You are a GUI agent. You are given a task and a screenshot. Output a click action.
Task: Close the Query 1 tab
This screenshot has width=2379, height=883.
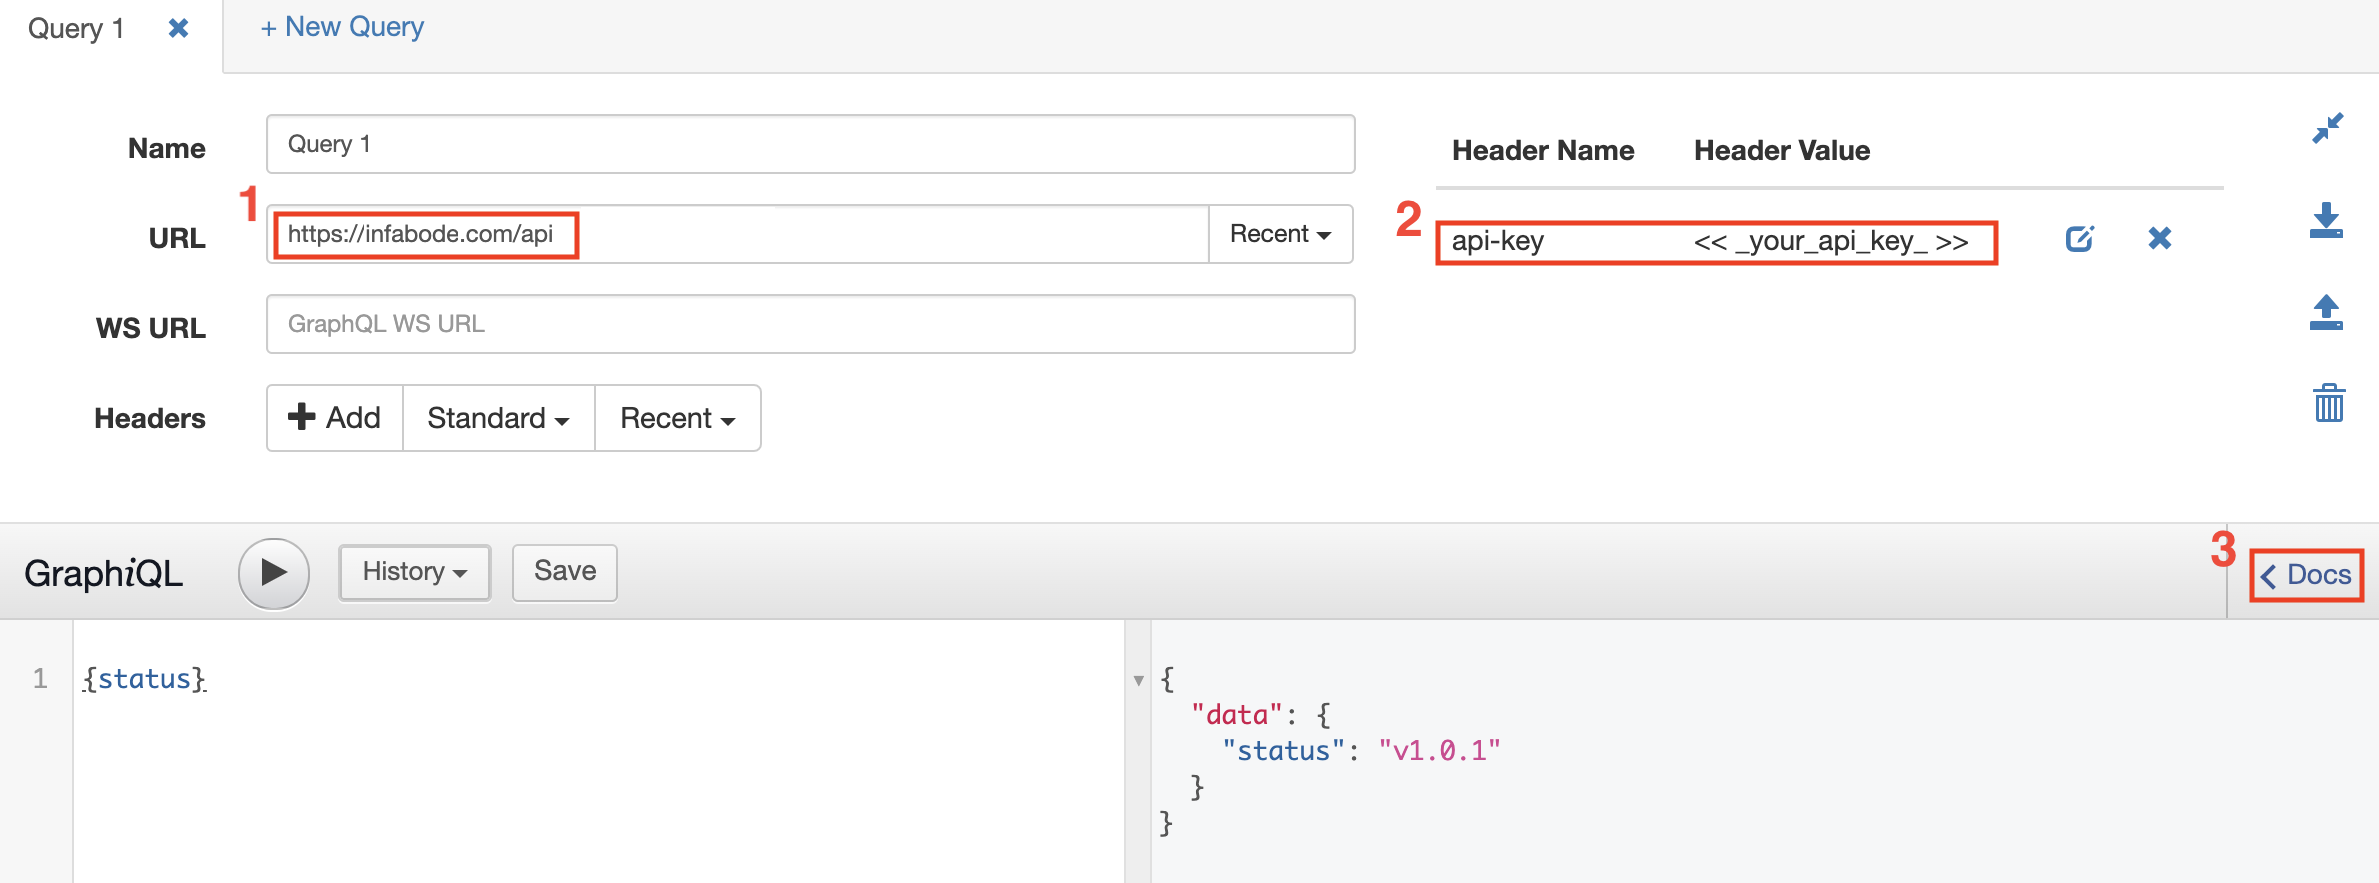pyautogui.click(x=178, y=28)
